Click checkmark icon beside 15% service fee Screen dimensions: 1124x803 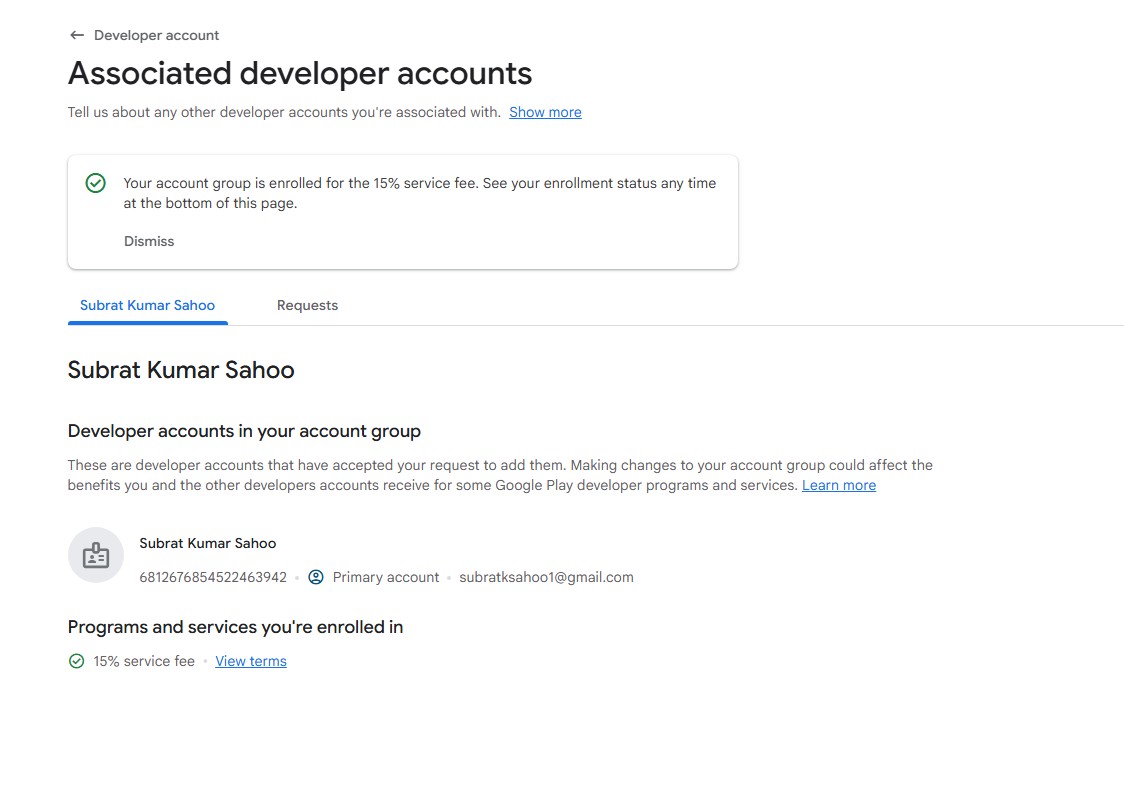pos(76,661)
